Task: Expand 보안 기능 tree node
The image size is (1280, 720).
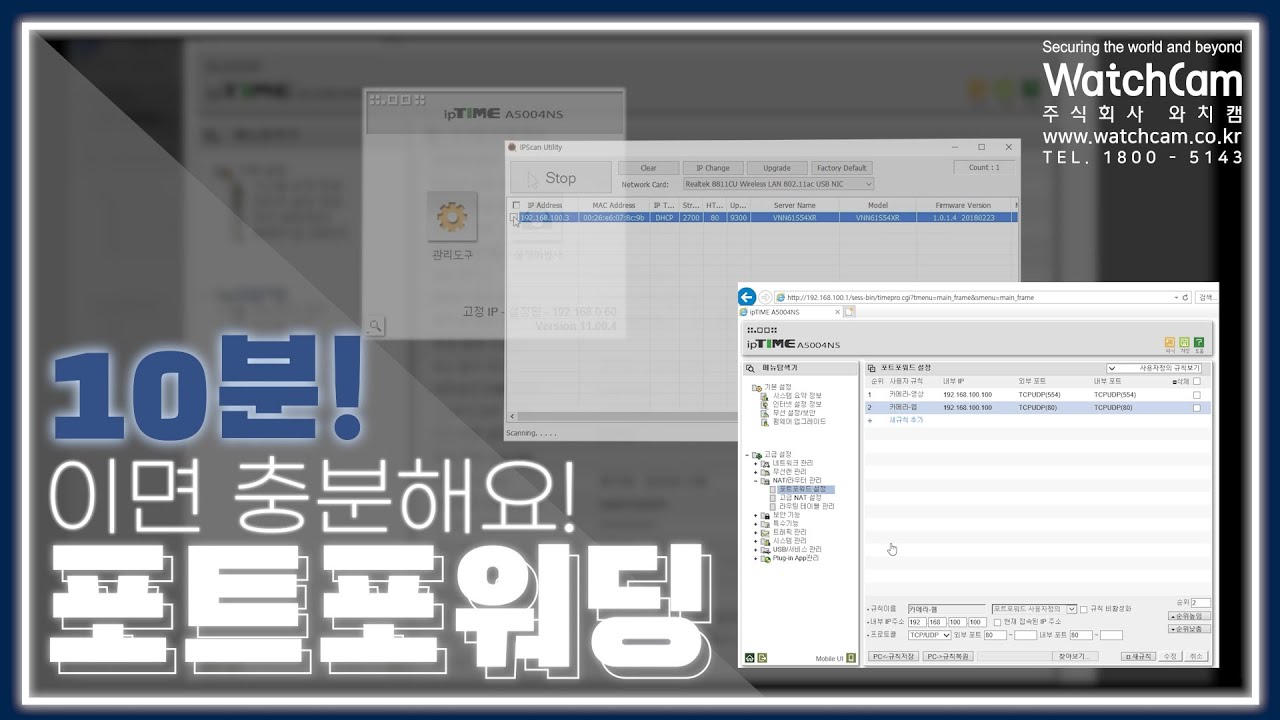Action: 755,515
